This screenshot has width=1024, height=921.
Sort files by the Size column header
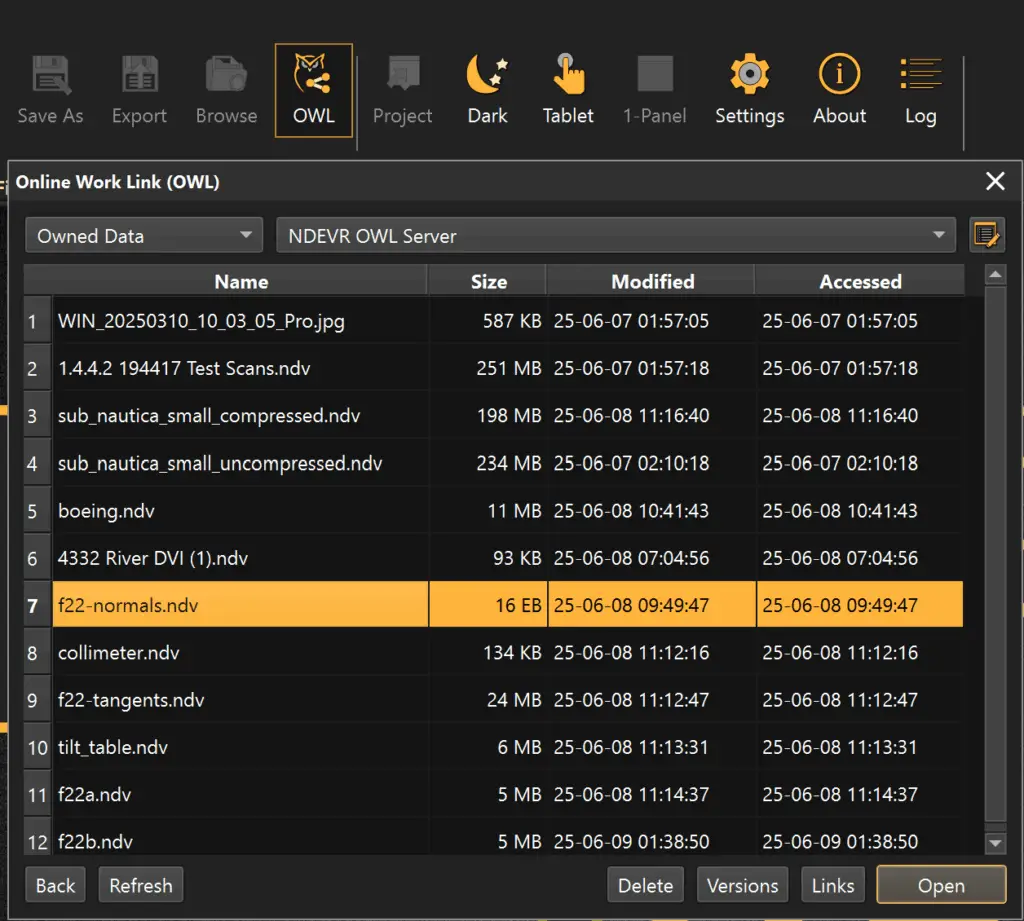[488, 282]
